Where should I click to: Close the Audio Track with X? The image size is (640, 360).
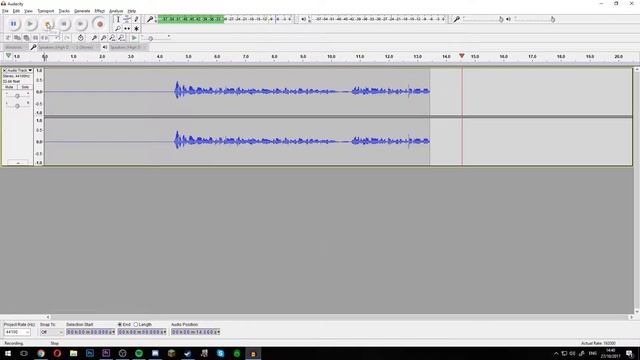pos(5,71)
